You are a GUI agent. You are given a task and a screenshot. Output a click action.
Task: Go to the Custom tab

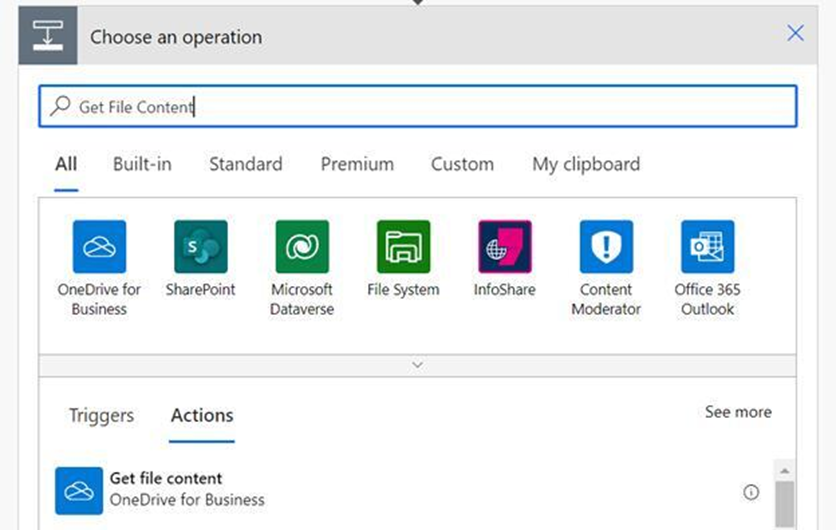[462, 164]
